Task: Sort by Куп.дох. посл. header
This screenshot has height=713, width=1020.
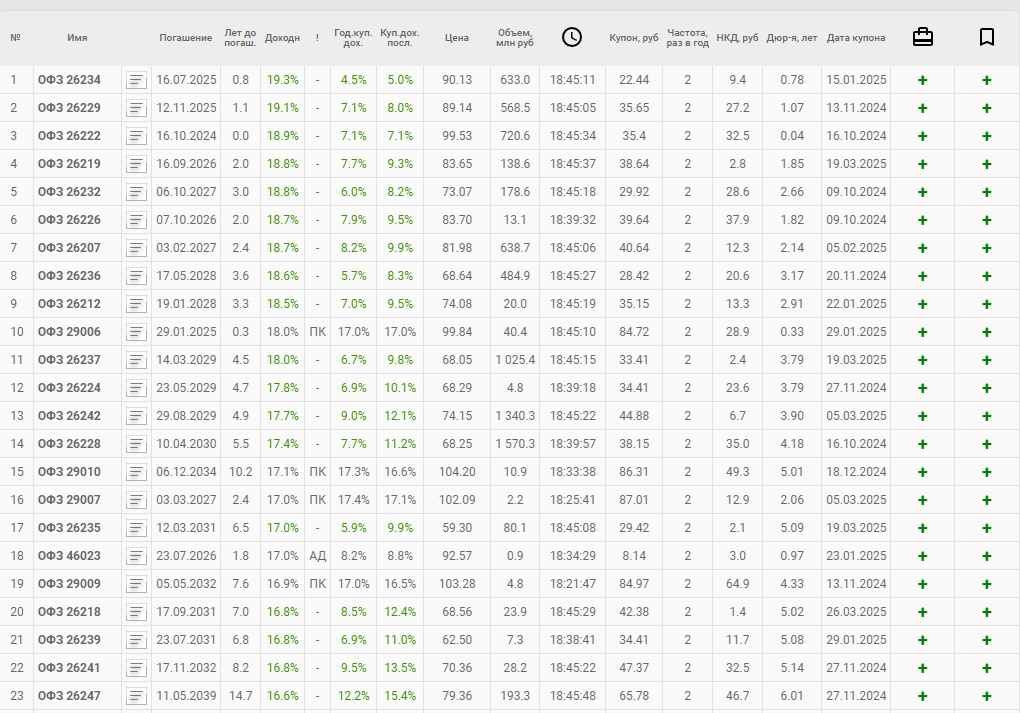Action: 399,38
